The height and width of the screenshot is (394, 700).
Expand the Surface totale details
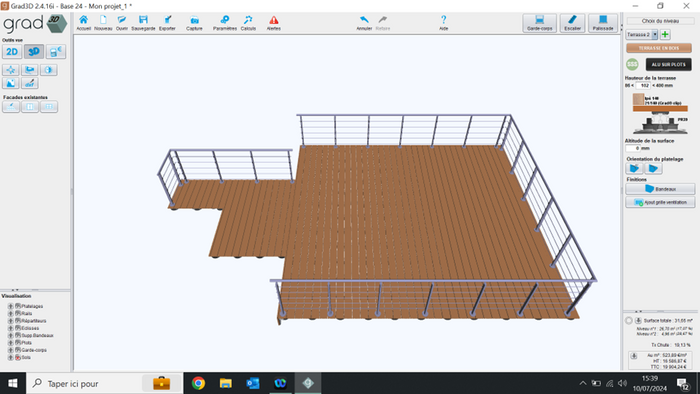coord(638,320)
